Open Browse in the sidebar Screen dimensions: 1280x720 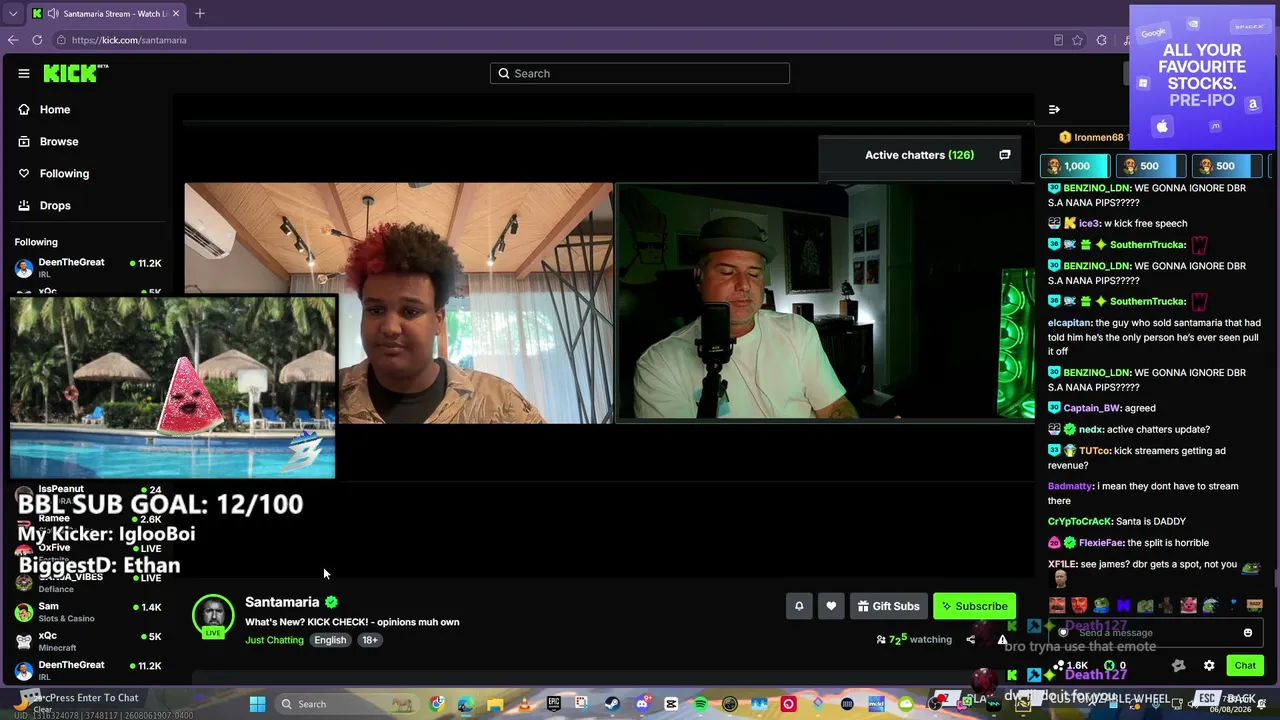click(x=59, y=141)
